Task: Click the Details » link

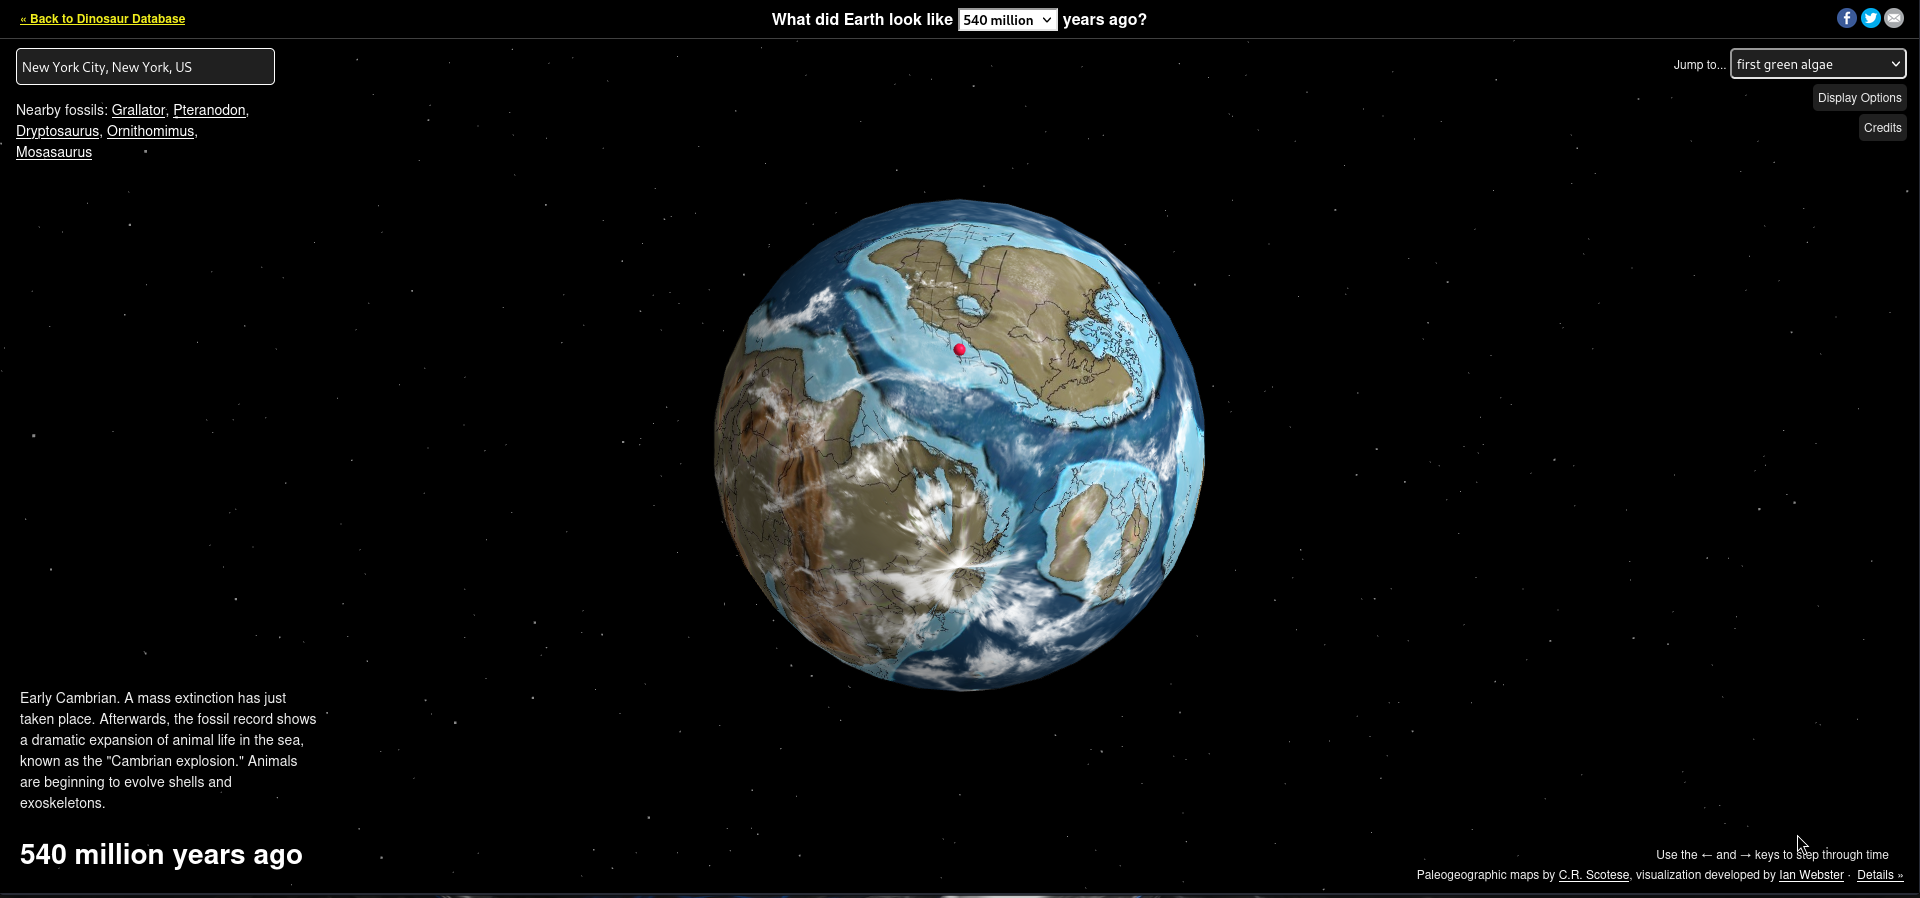Action: [1879, 875]
